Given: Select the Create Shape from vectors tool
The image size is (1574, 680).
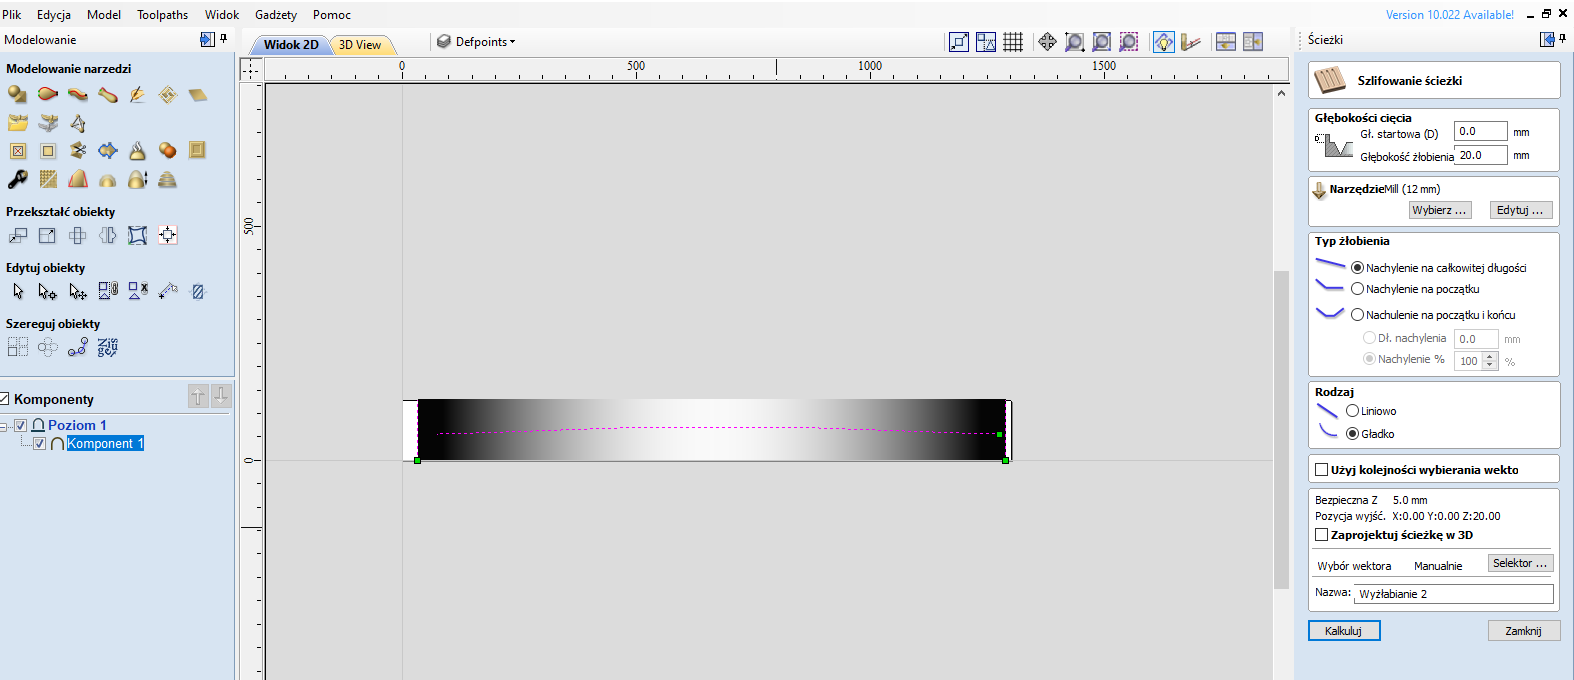Looking at the screenshot, I should [x=17, y=94].
